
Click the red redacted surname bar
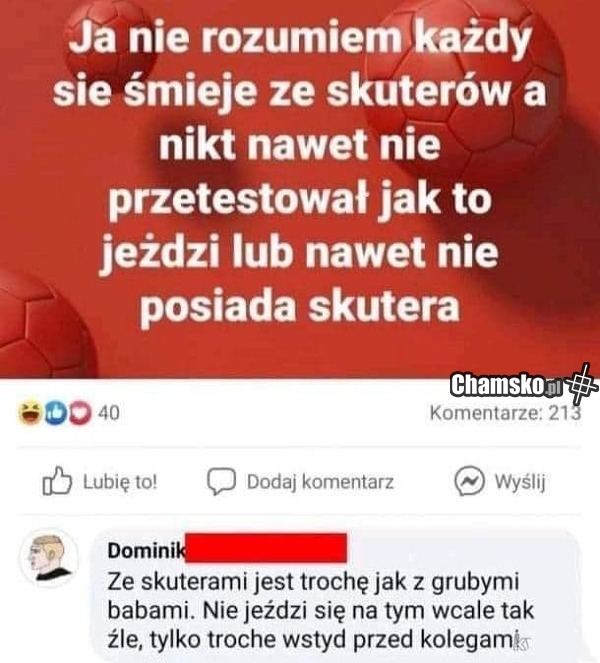tap(266, 548)
